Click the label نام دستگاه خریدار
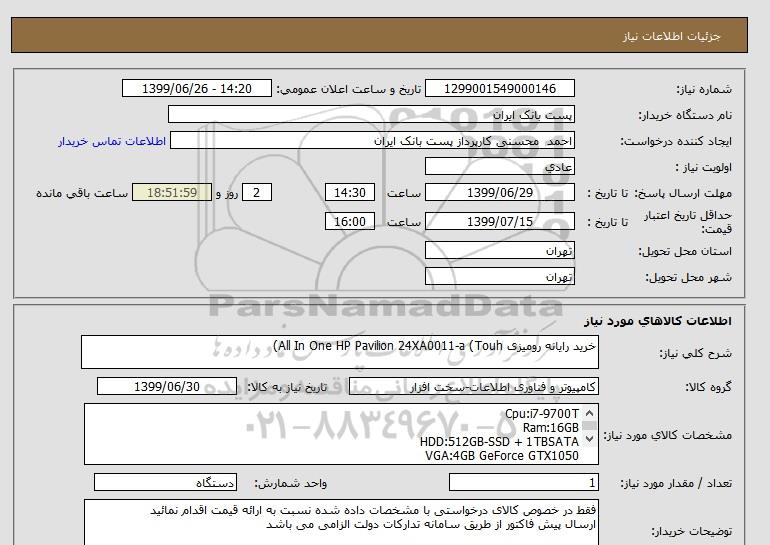This screenshot has width=770, height=545. (x=685, y=115)
